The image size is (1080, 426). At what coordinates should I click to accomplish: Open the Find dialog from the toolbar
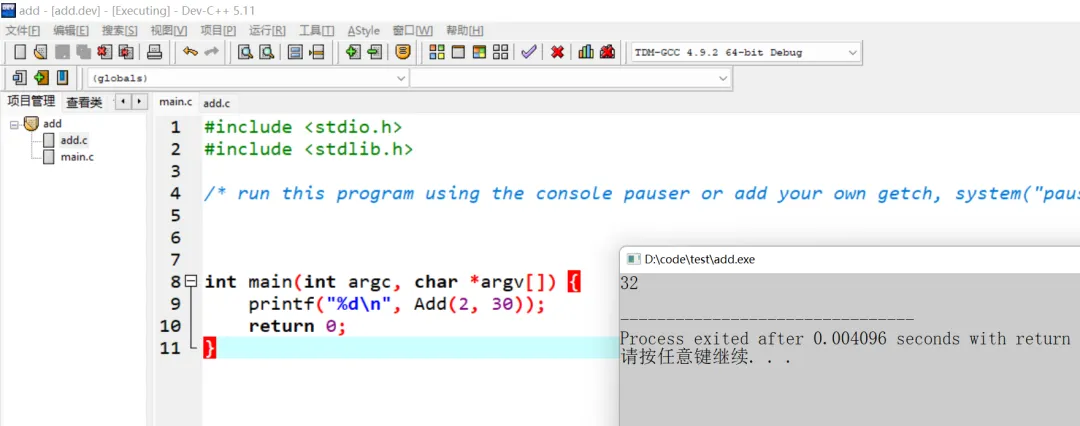click(x=245, y=52)
